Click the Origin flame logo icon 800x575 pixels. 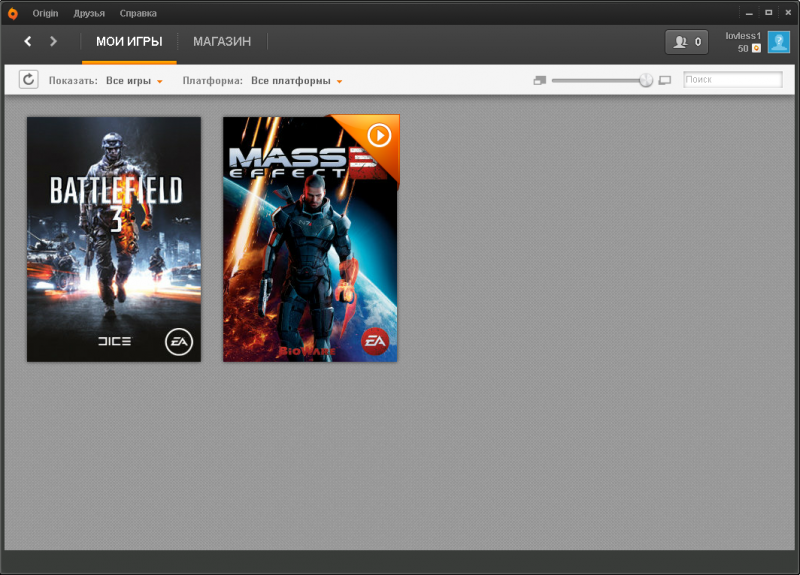point(13,13)
